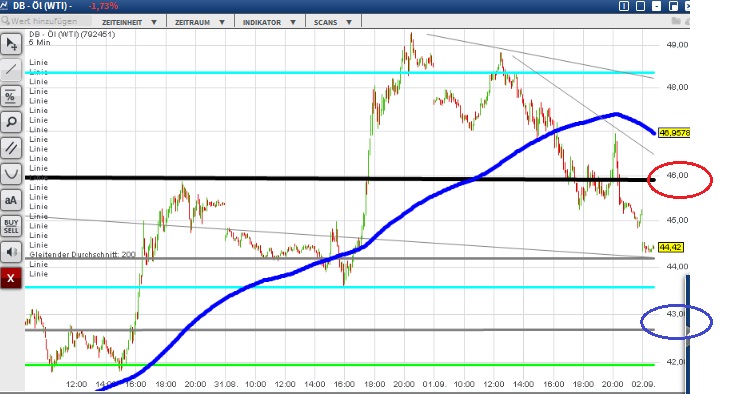This screenshot has height=394, width=748.
Task: Open the ZEITEINHEIT dropdown
Action: point(129,22)
